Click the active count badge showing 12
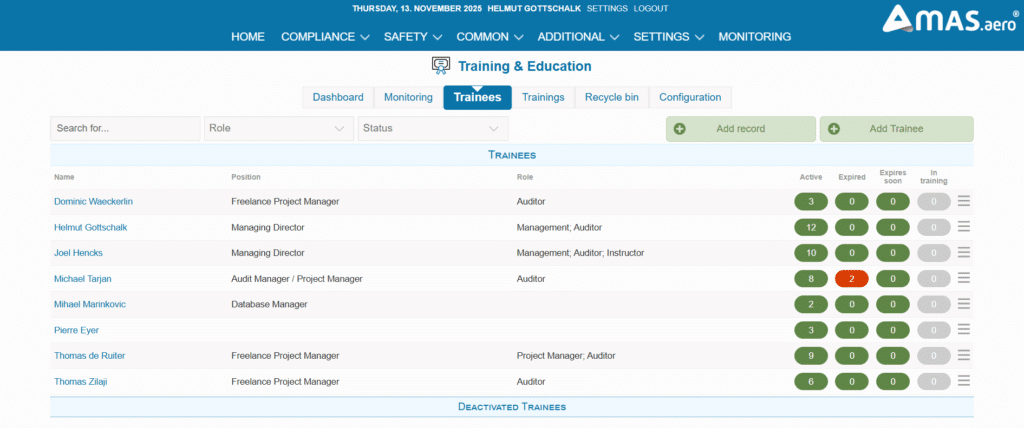Viewport: 1024px width, 428px height. tap(811, 227)
